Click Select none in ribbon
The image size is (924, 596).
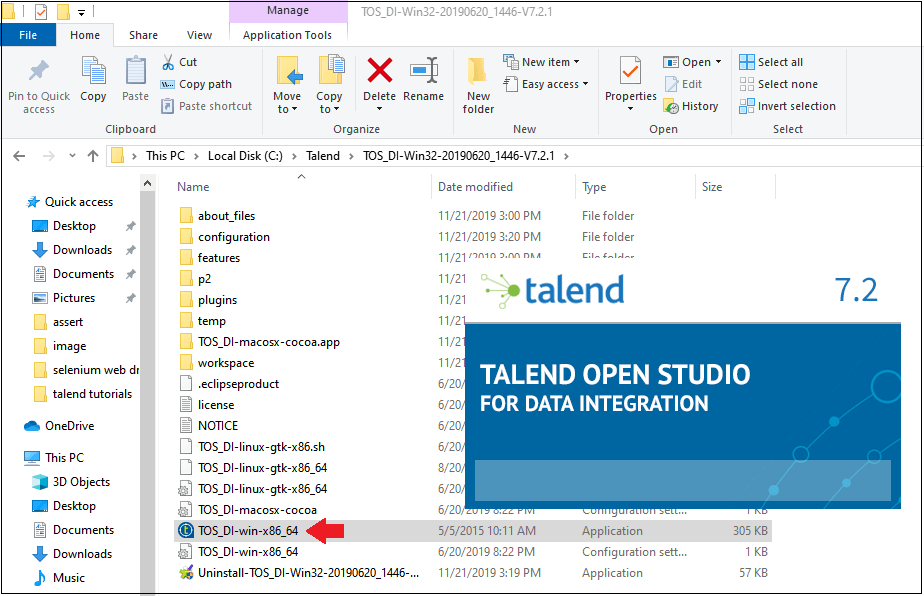pyautogui.click(x=779, y=84)
